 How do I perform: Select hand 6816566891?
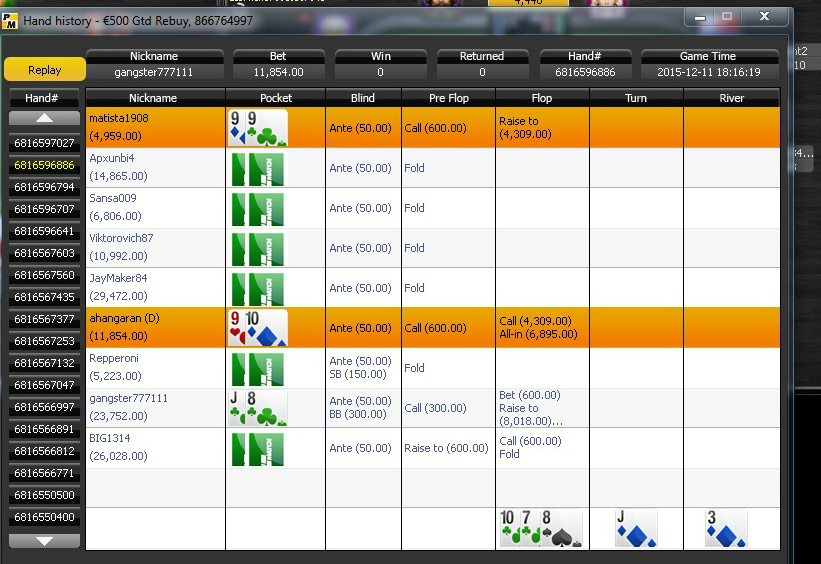pyautogui.click(x=45, y=429)
